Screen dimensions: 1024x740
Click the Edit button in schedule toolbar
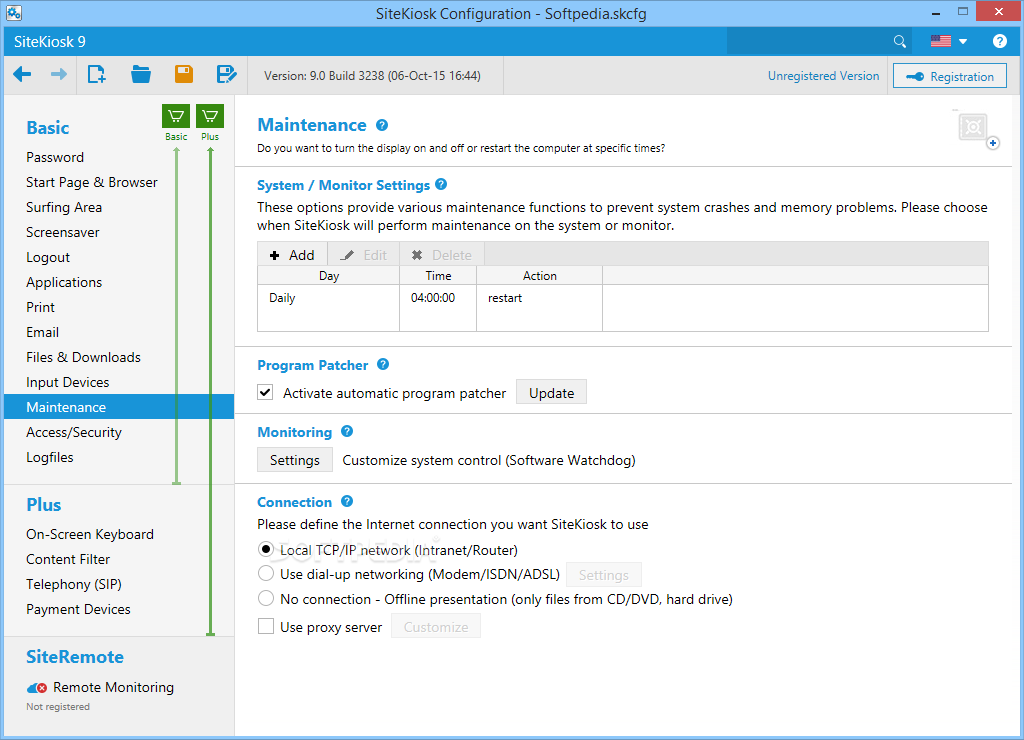[x=364, y=255]
